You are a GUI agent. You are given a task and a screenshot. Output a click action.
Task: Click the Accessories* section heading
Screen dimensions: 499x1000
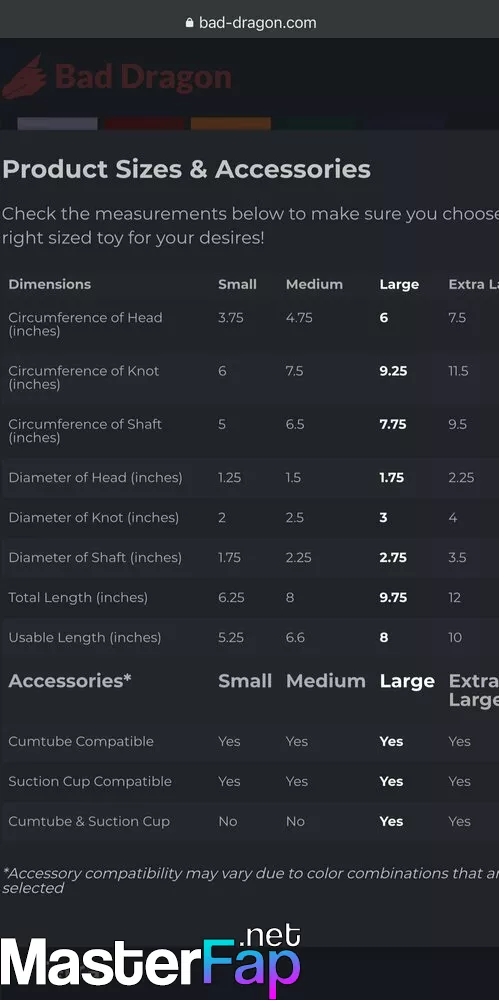point(70,680)
